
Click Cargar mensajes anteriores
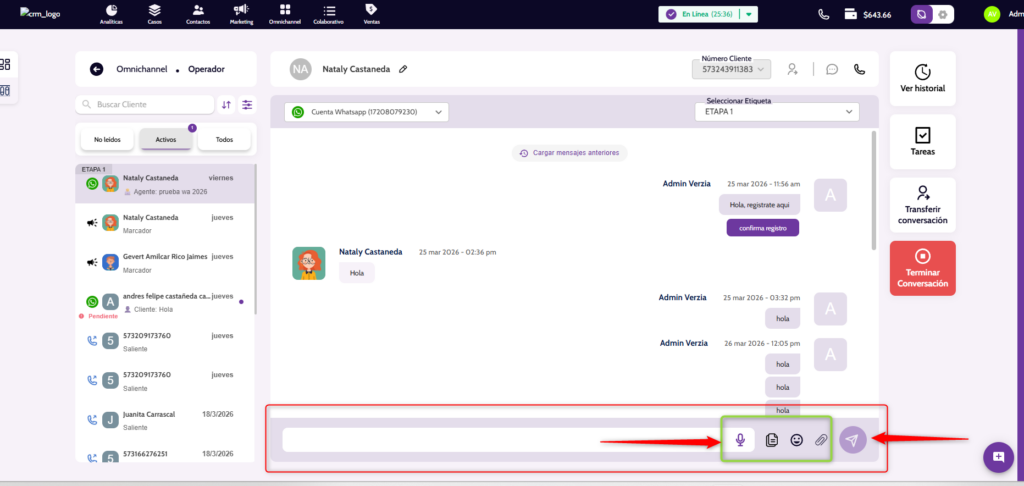570,153
